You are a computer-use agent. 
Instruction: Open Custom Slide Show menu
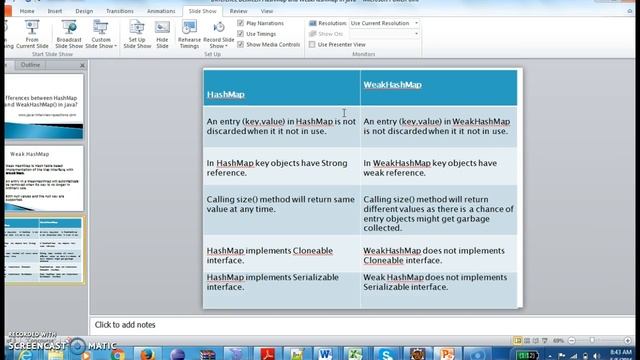[101, 34]
